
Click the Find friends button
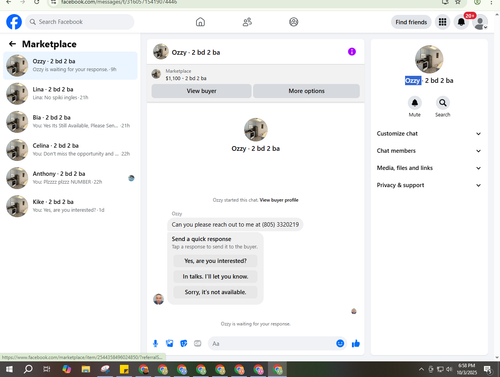pos(411,22)
